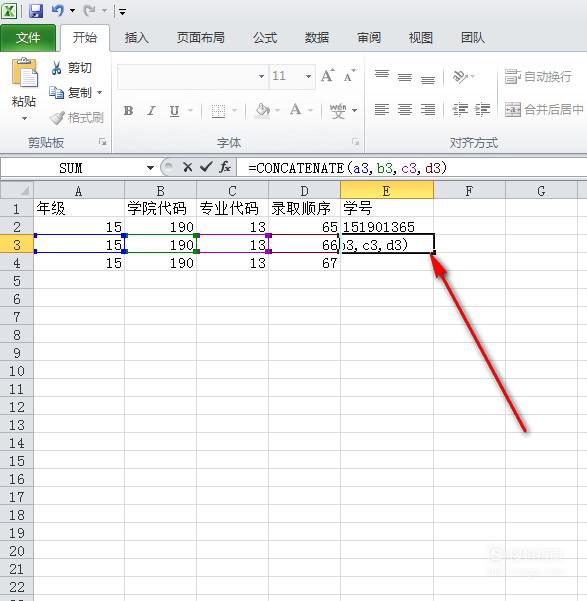587x601 pixels.
Task: Toggle Italic formatting
Action: [x=151, y=111]
